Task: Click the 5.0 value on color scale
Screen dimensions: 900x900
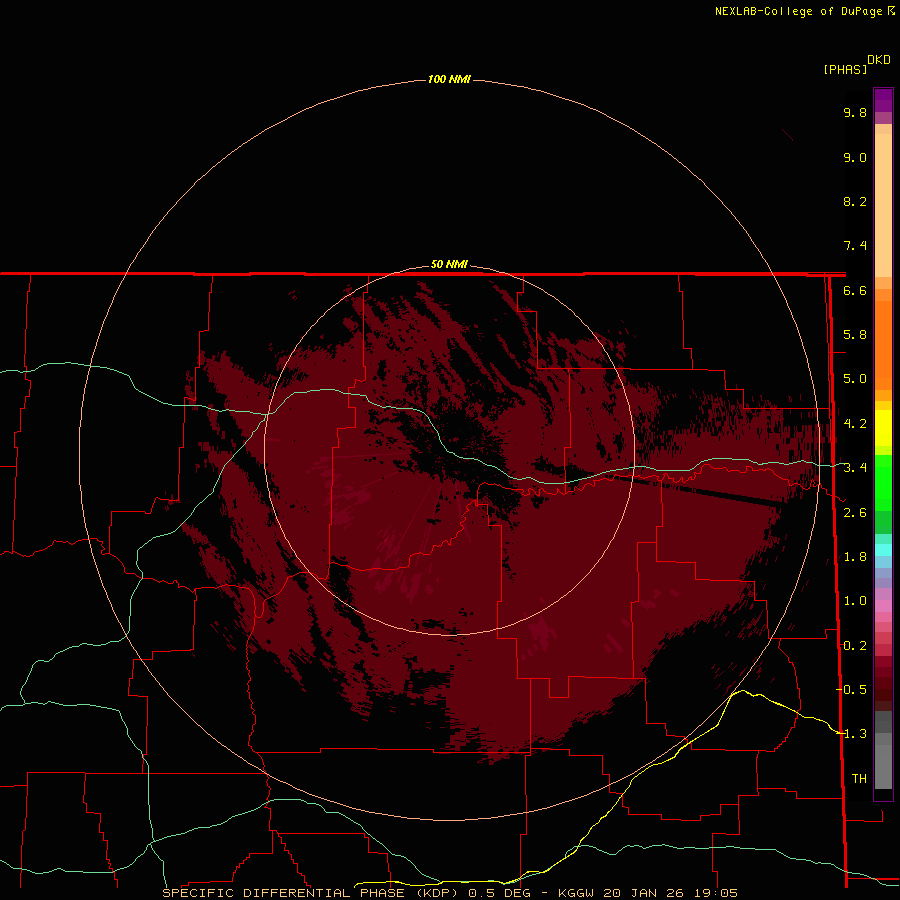Action: coord(855,379)
